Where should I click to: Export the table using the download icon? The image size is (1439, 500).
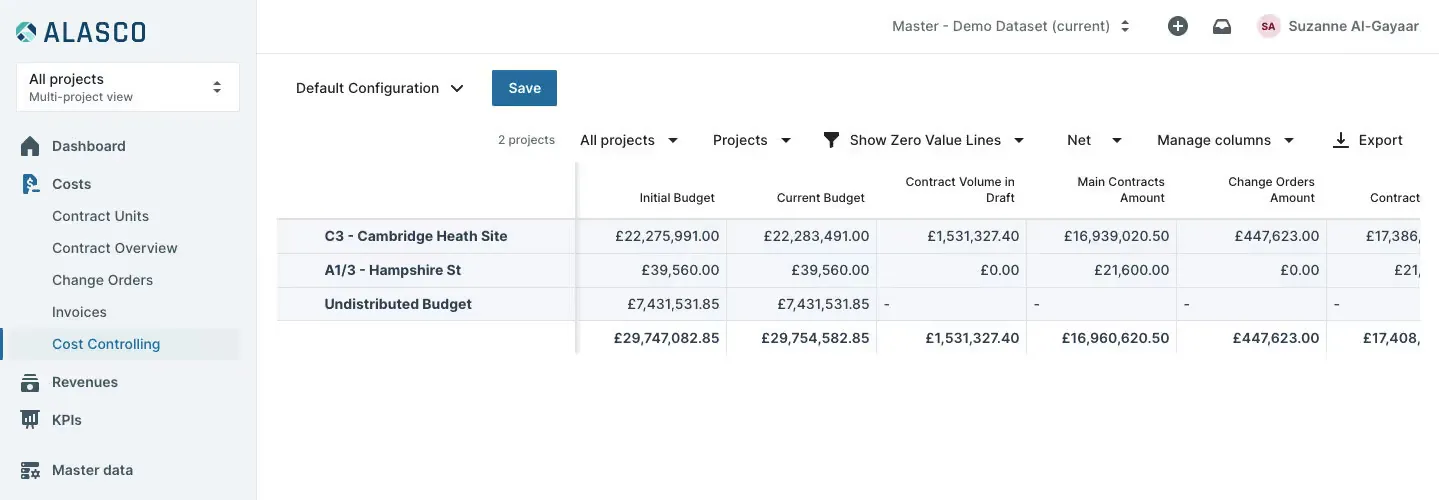point(1341,141)
